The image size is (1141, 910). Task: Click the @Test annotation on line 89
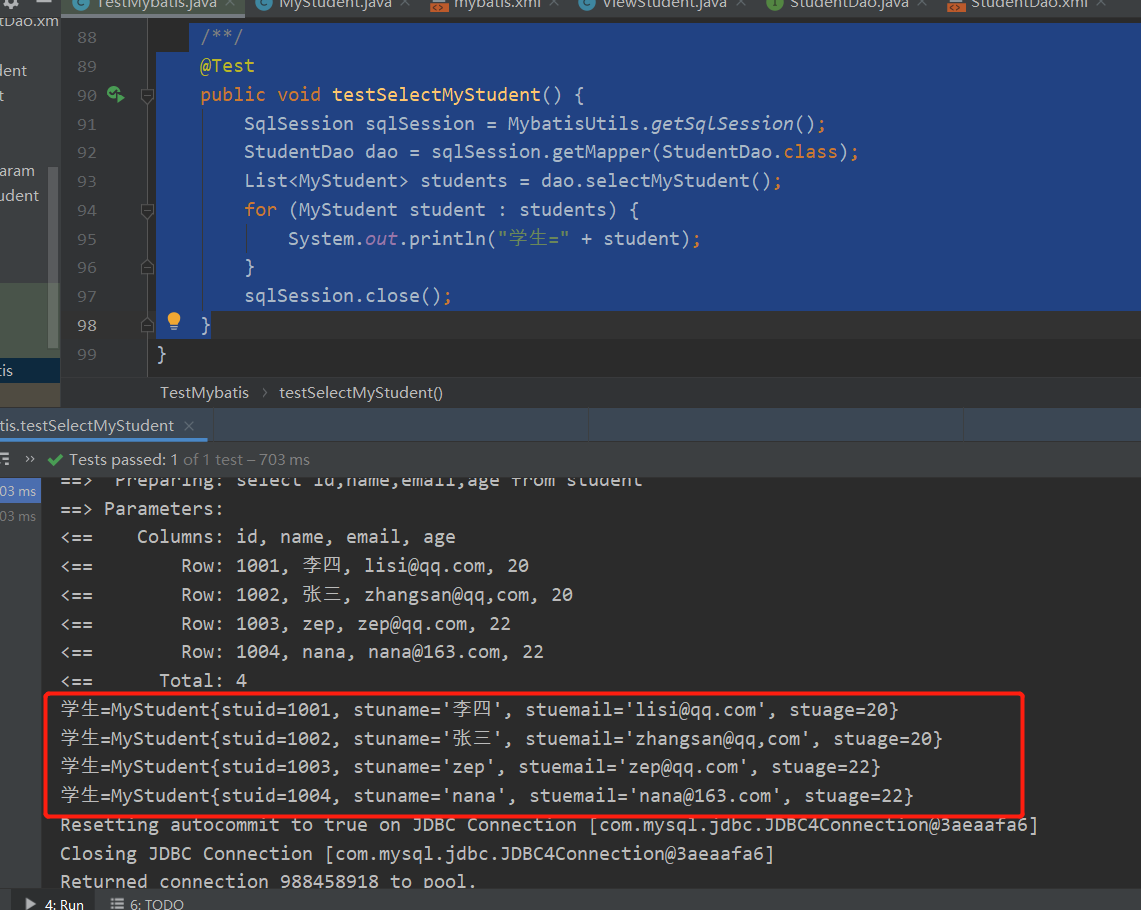(x=227, y=66)
